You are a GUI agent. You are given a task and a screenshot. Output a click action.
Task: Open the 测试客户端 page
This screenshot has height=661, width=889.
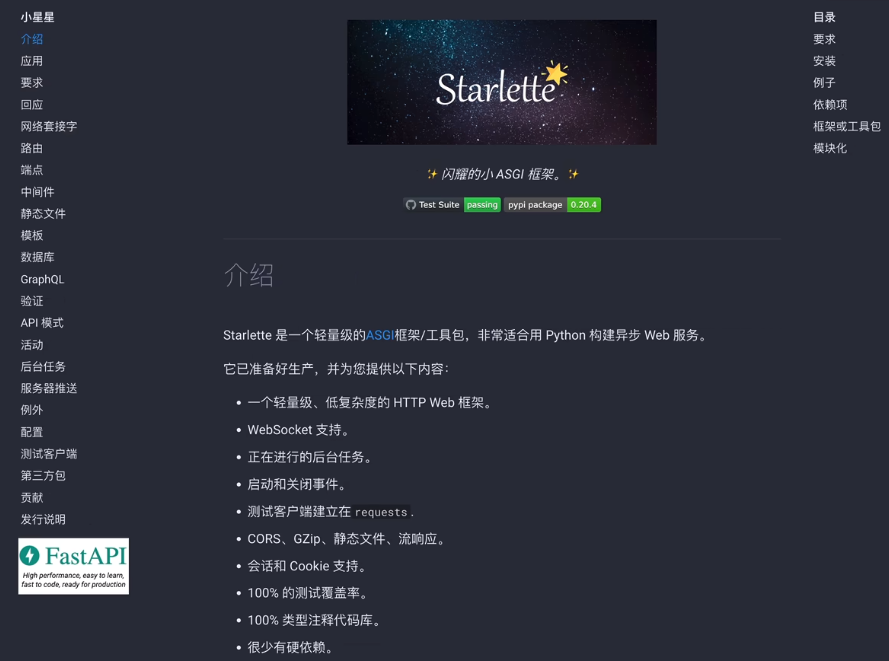[x=49, y=454]
